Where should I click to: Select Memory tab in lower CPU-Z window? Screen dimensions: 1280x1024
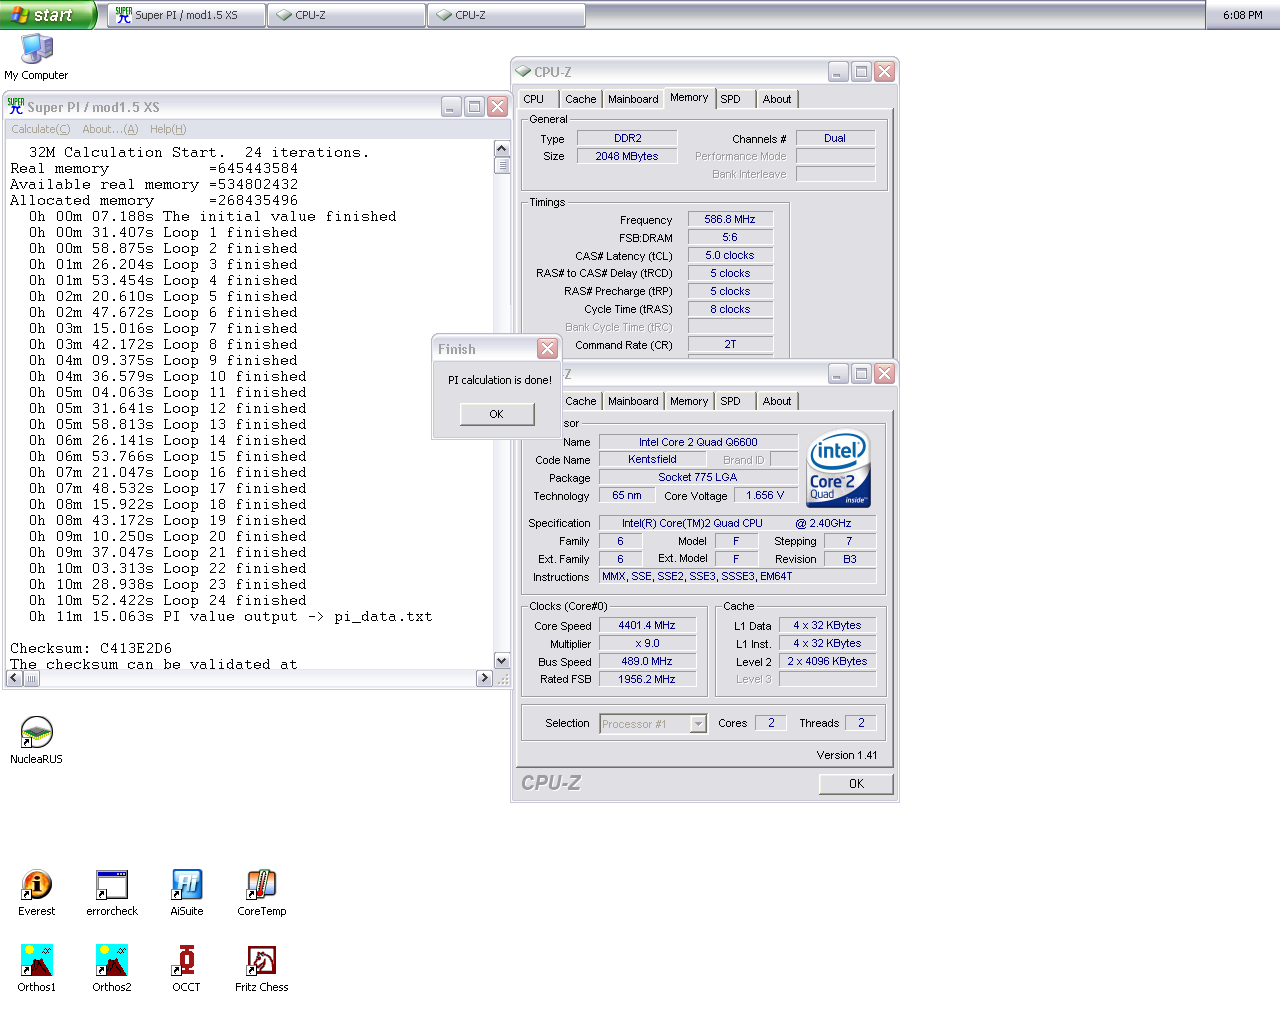click(689, 401)
